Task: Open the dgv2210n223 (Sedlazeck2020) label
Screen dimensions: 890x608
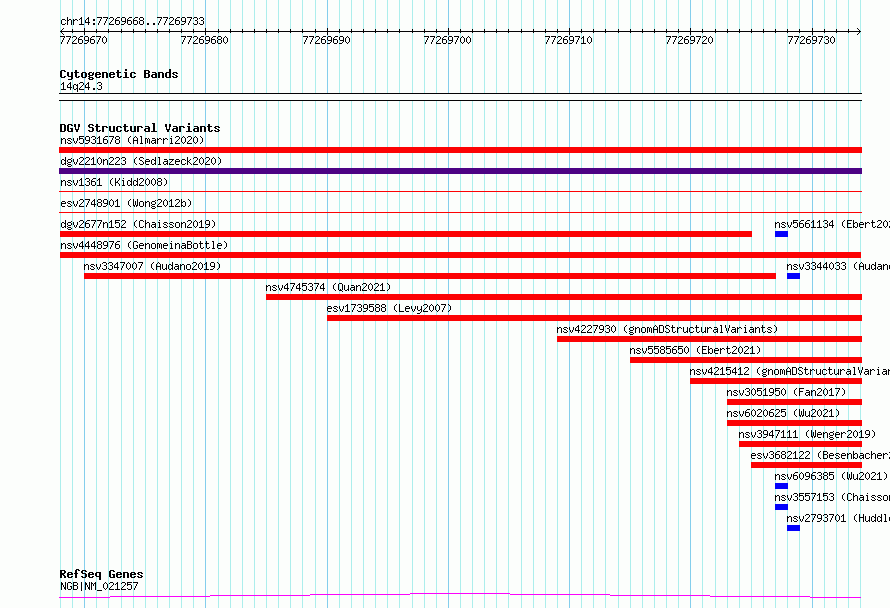Action: tap(141, 161)
